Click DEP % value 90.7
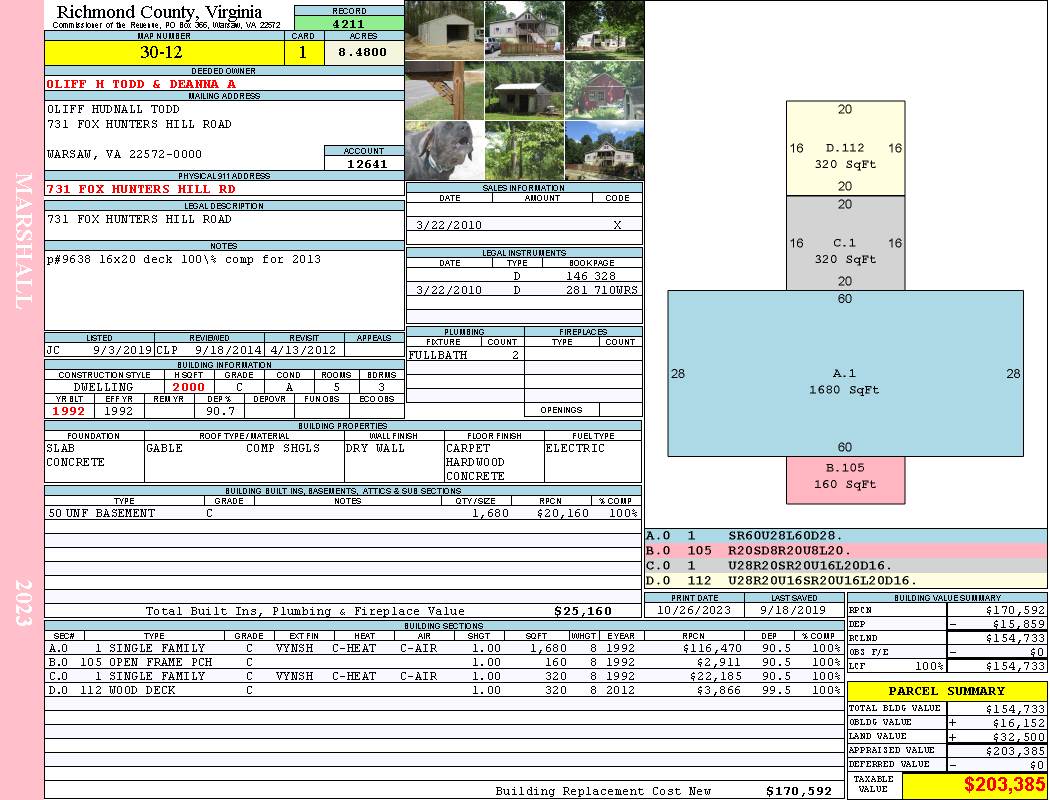The height and width of the screenshot is (800, 1050). (x=220, y=411)
